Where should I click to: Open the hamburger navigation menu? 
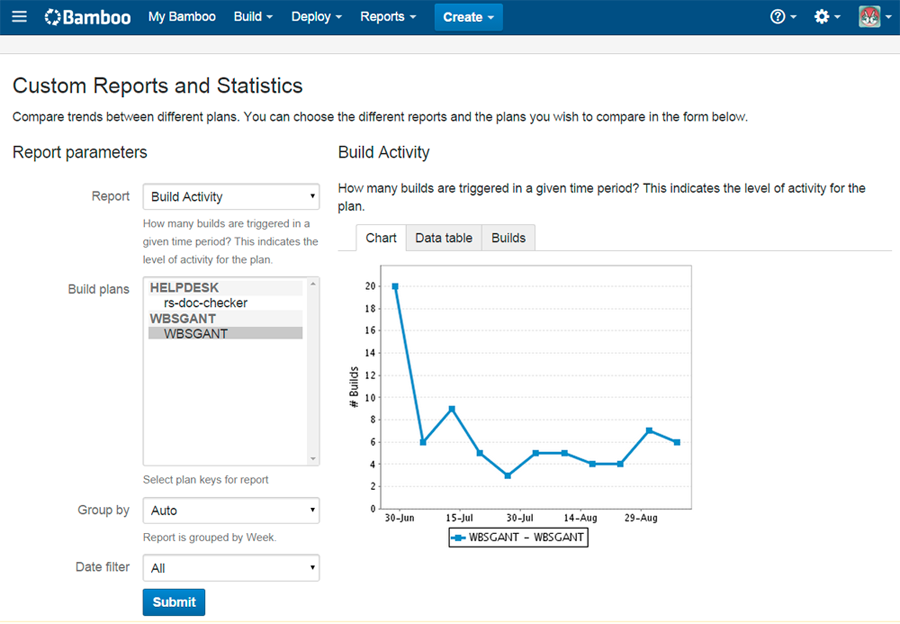pyautogui.click(x=20, y=17)
